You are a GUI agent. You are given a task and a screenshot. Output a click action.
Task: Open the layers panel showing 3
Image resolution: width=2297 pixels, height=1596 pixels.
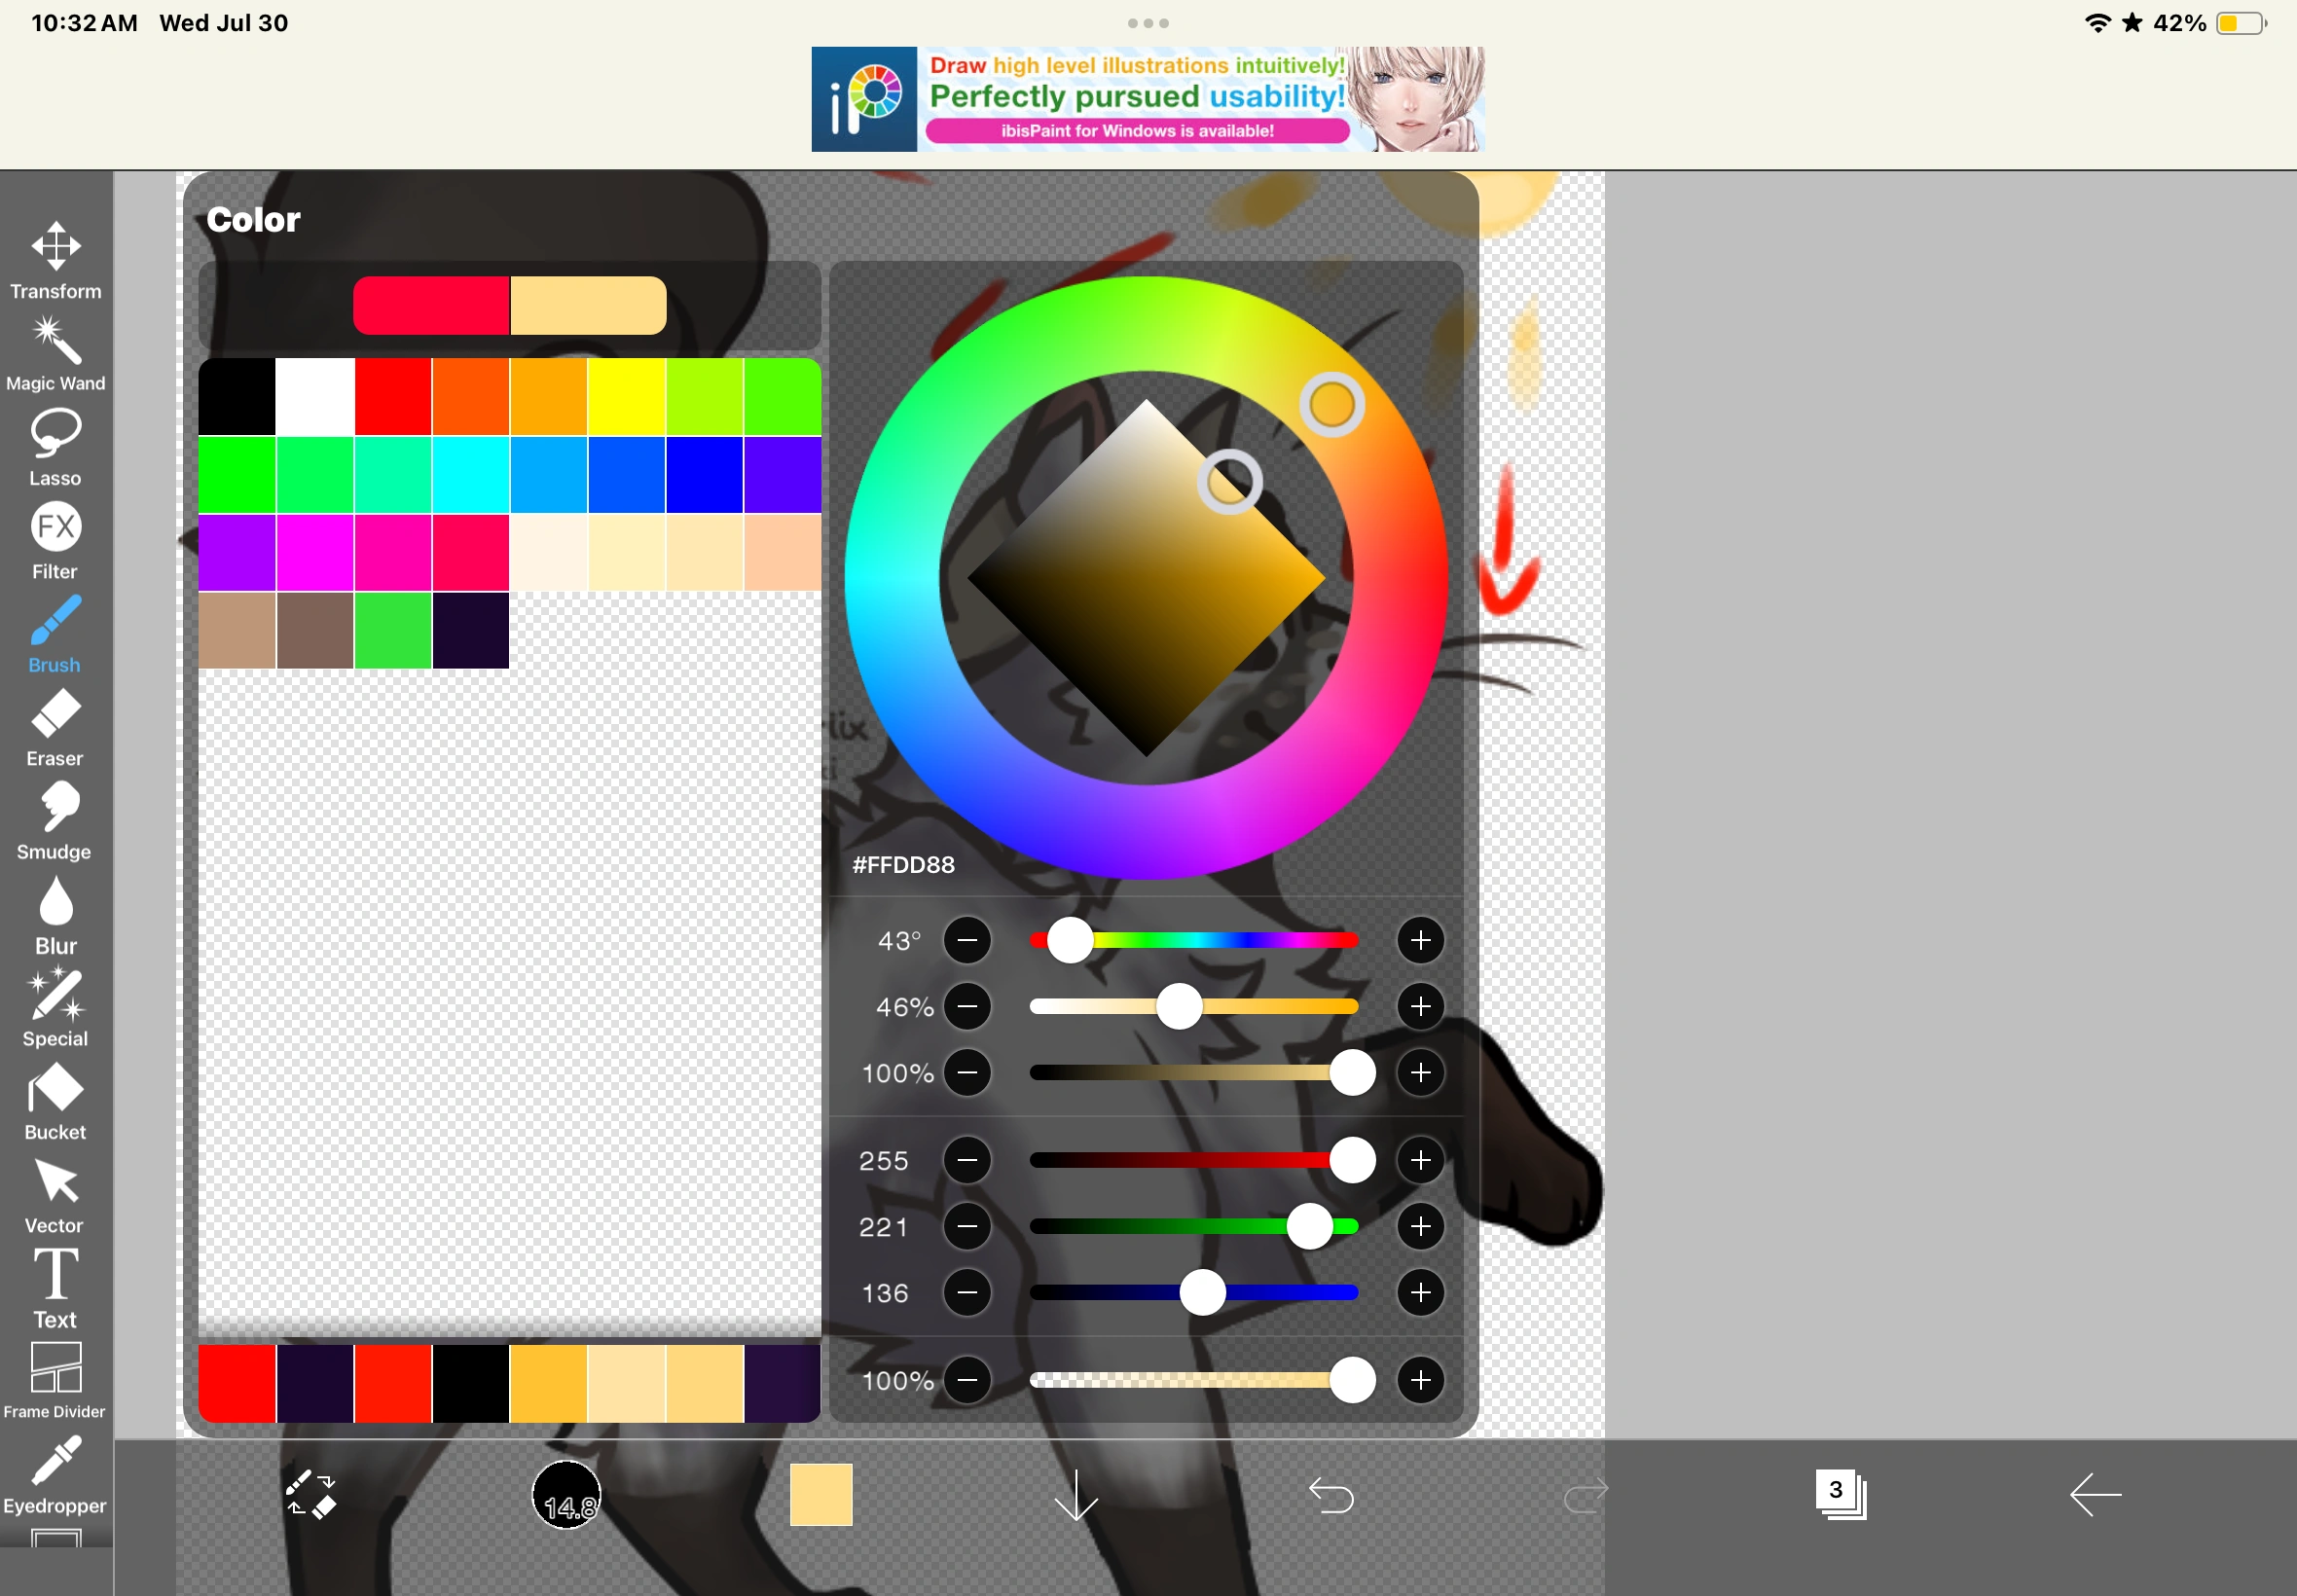tap(1840, 1494)
